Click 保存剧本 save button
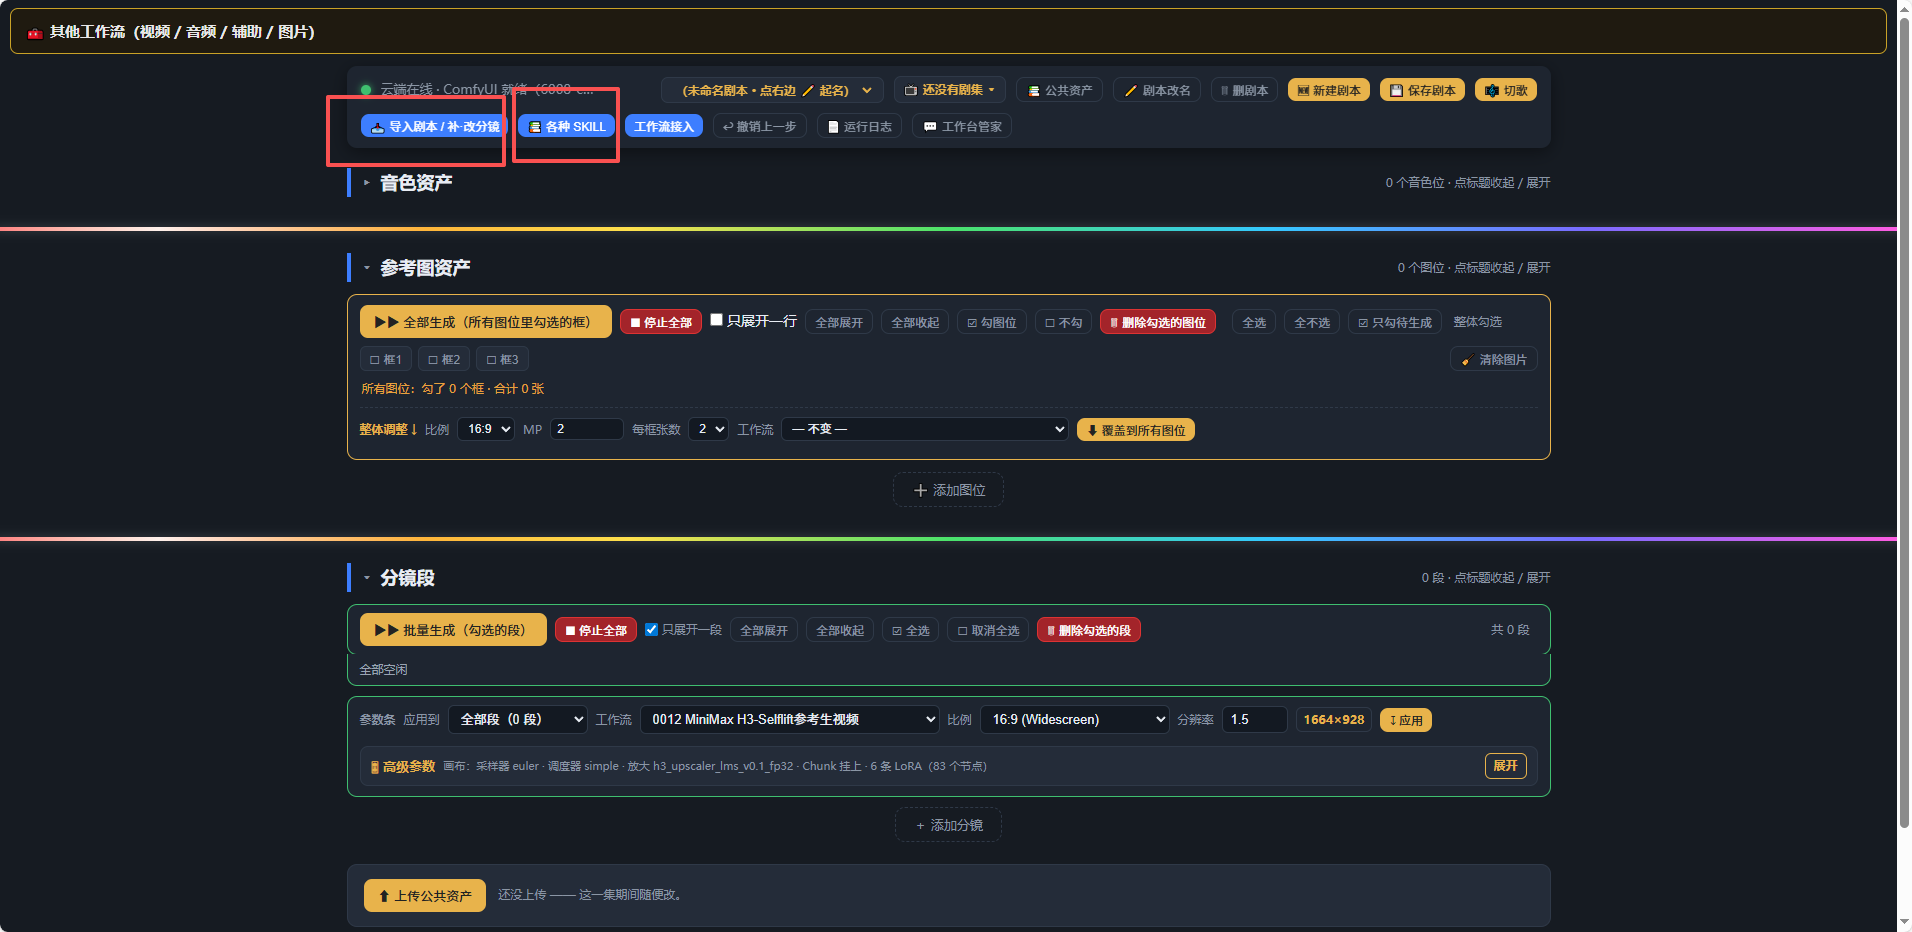 [1422, 90]
